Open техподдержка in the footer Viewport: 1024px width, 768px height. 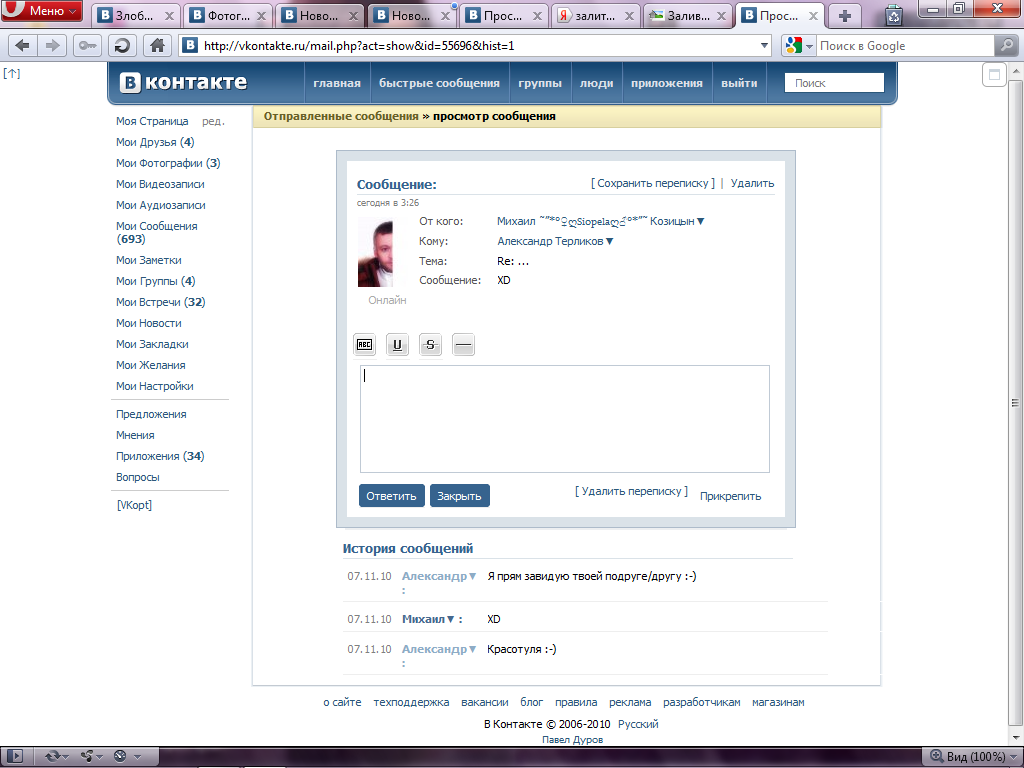tap(411, 703)
